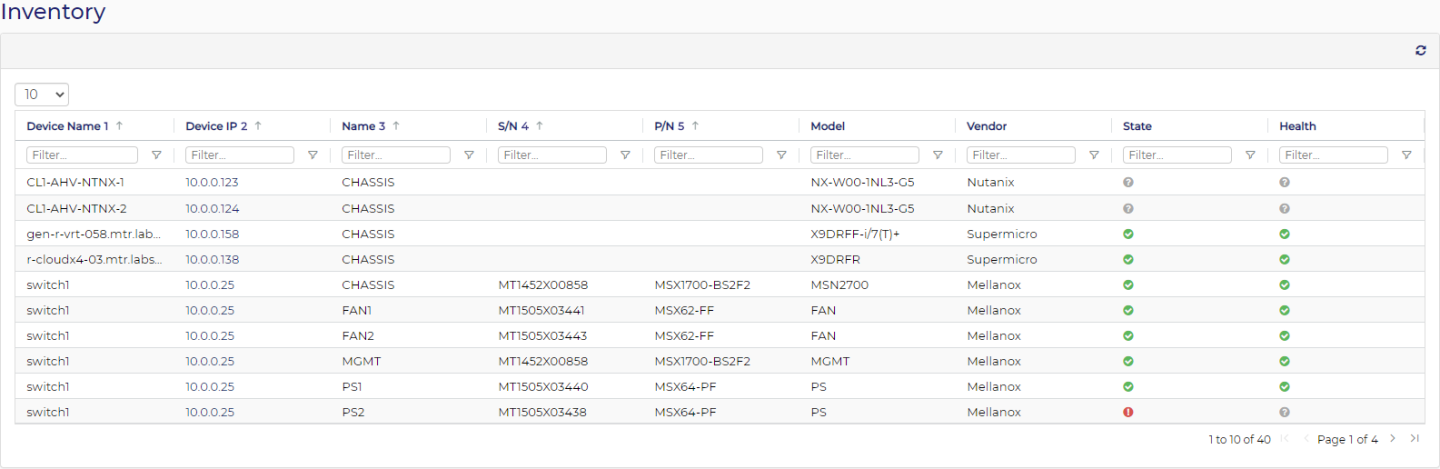Go to the next page of results
Image resolution: width=1440 pixels, height=469 pixels.
coord(1392,439)
